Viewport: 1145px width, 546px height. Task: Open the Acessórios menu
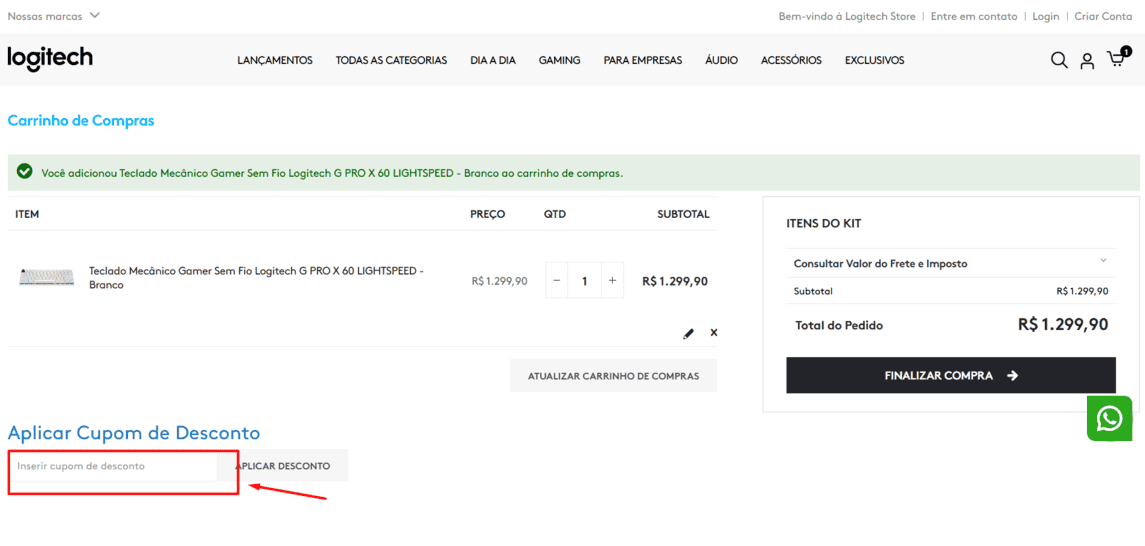pyautogui.click(x=791, y=61)
